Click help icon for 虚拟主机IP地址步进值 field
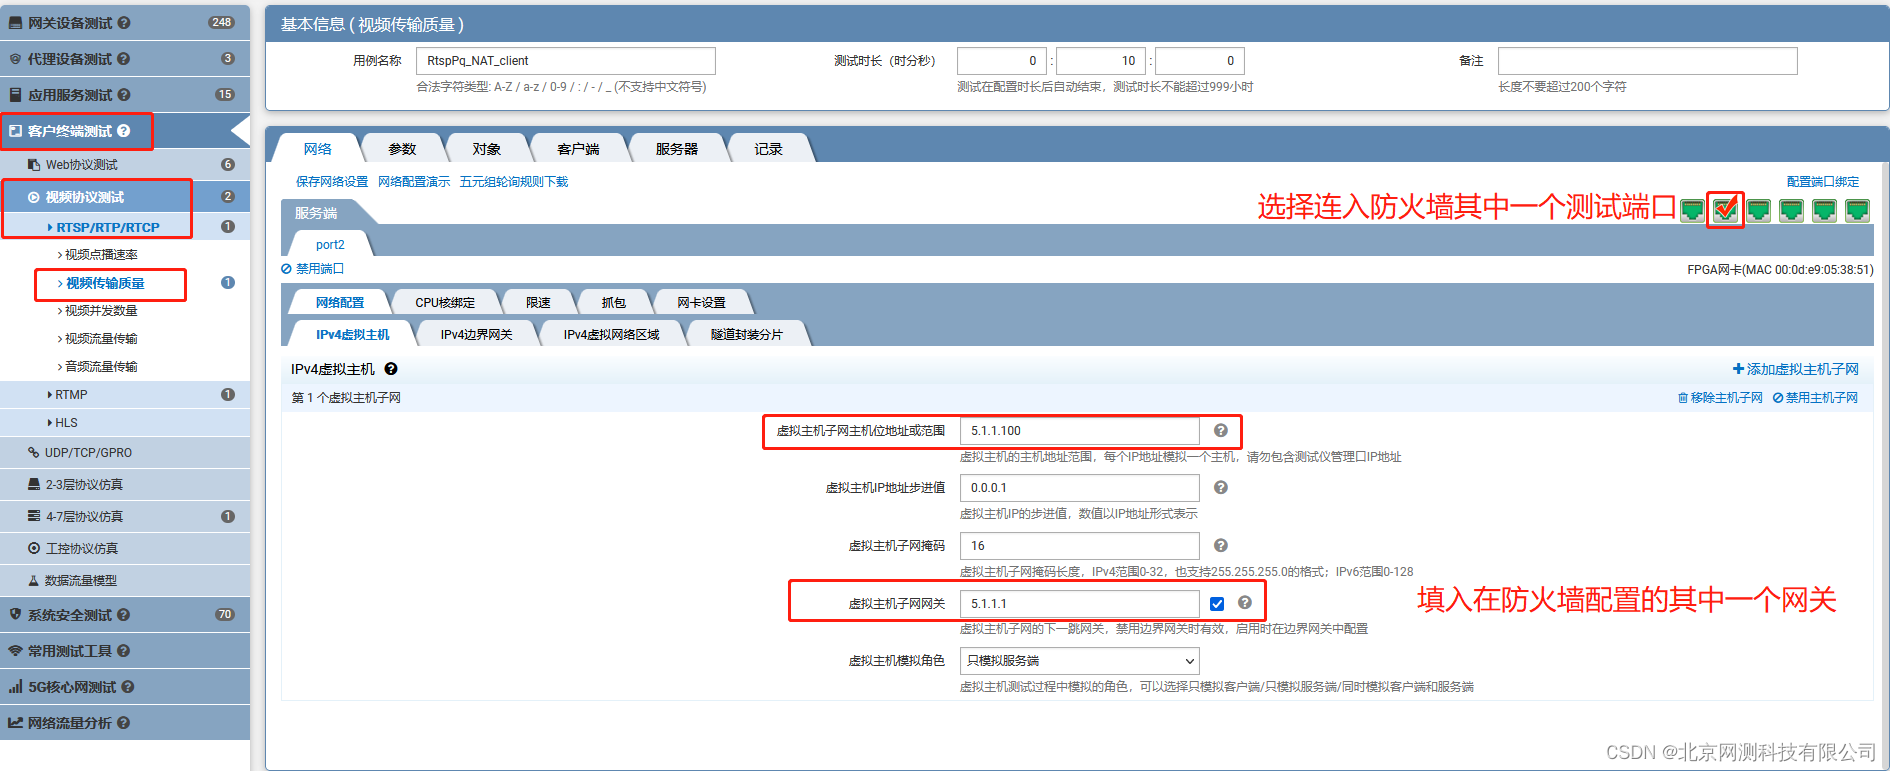 pyautogui.click(x=1221, y=488)
